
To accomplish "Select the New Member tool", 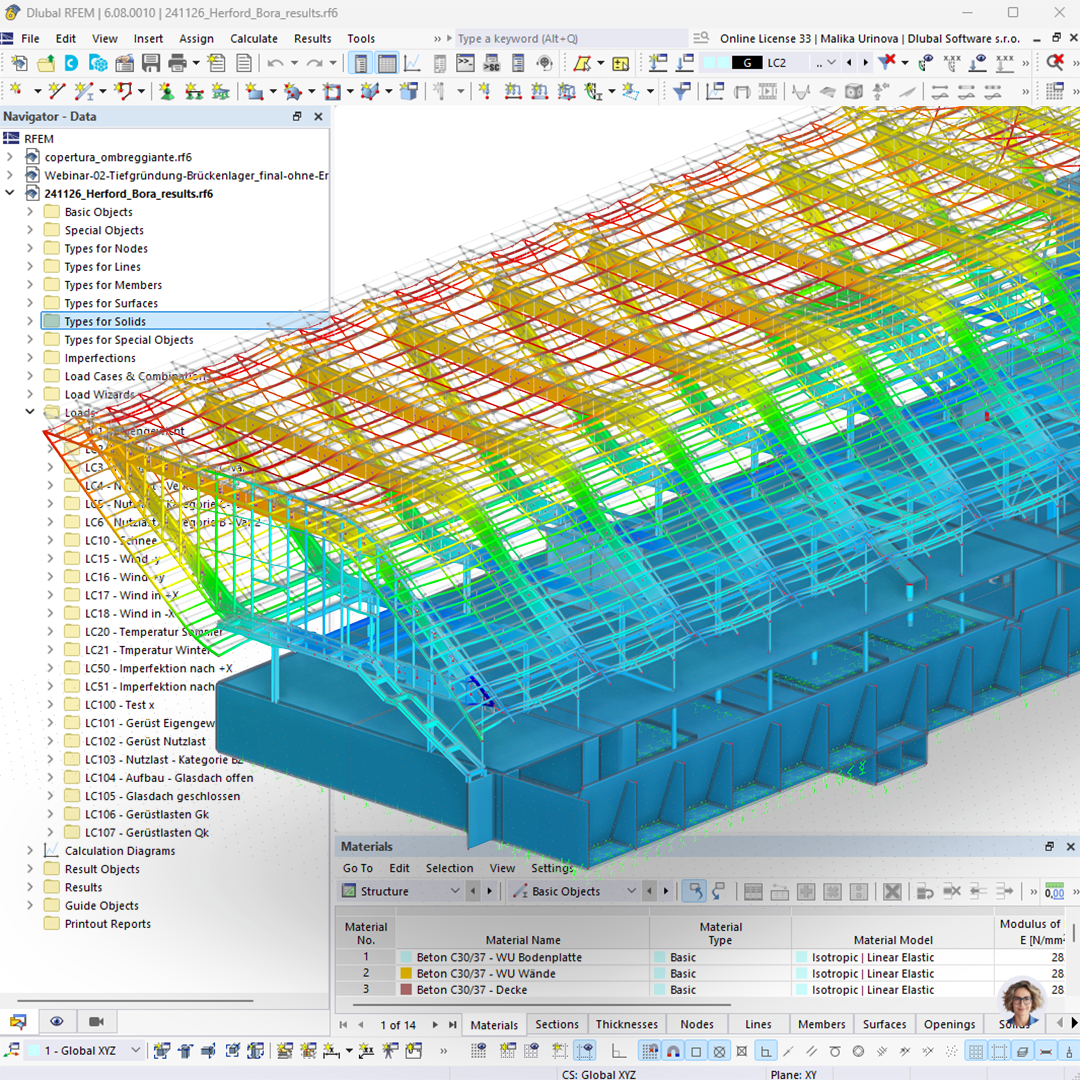I will (x=83, y=90).
